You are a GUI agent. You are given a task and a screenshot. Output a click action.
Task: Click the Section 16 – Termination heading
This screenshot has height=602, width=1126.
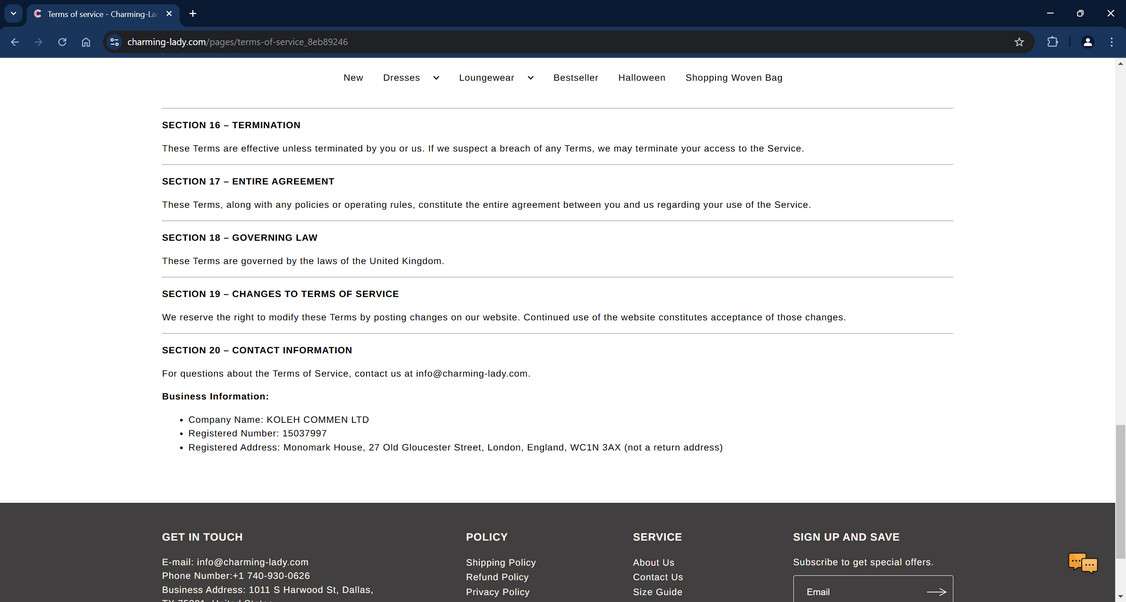pos(231,125)
